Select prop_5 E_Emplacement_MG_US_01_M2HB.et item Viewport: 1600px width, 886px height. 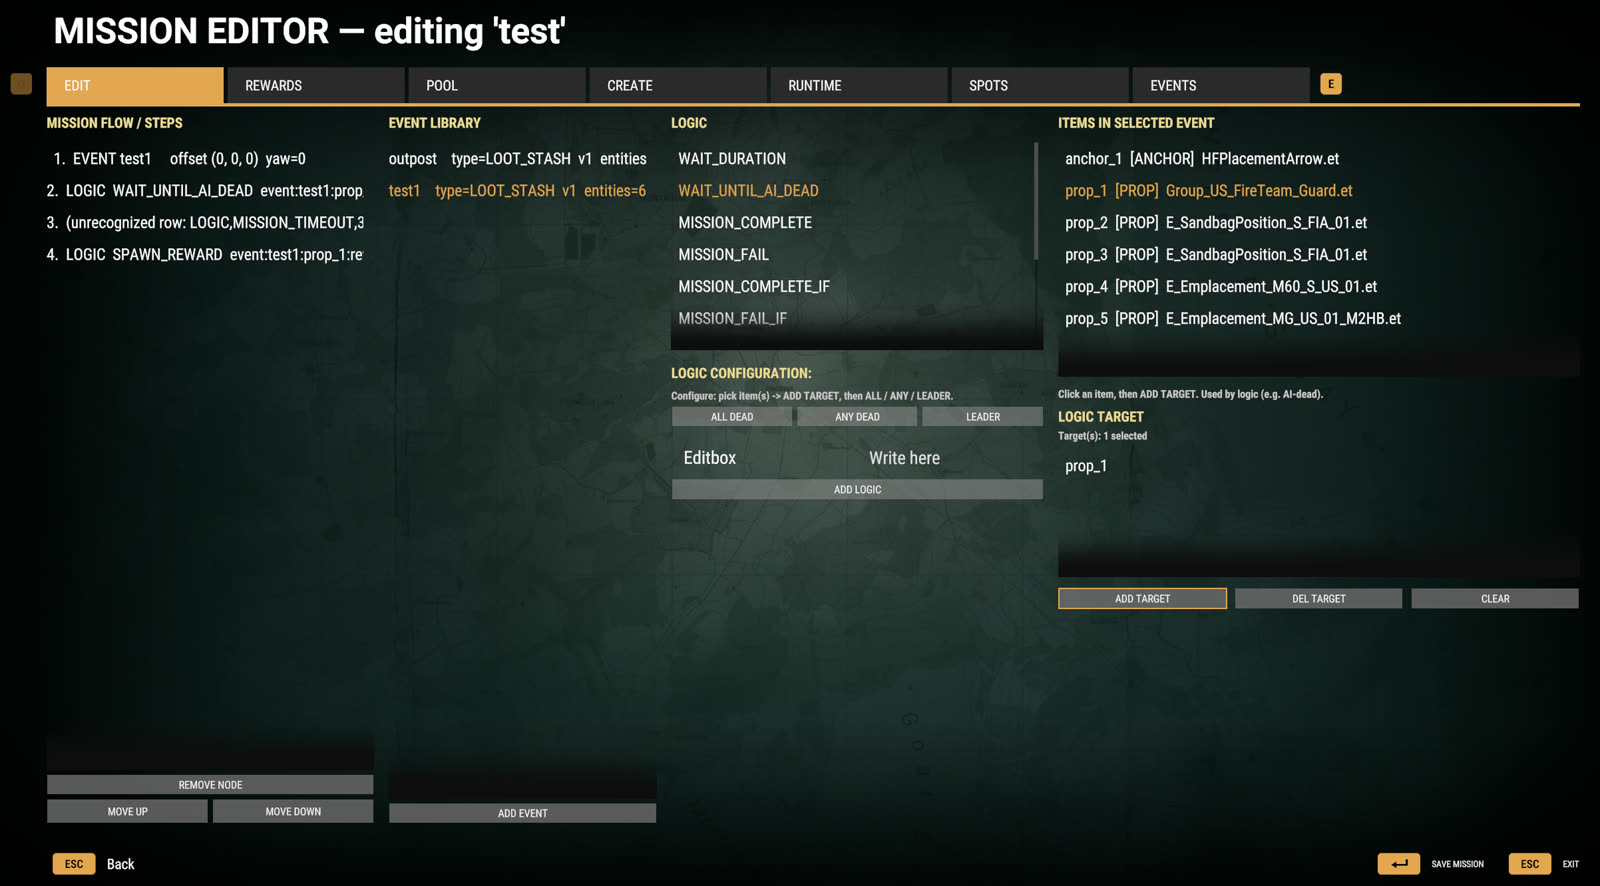tap(1318, 319)
